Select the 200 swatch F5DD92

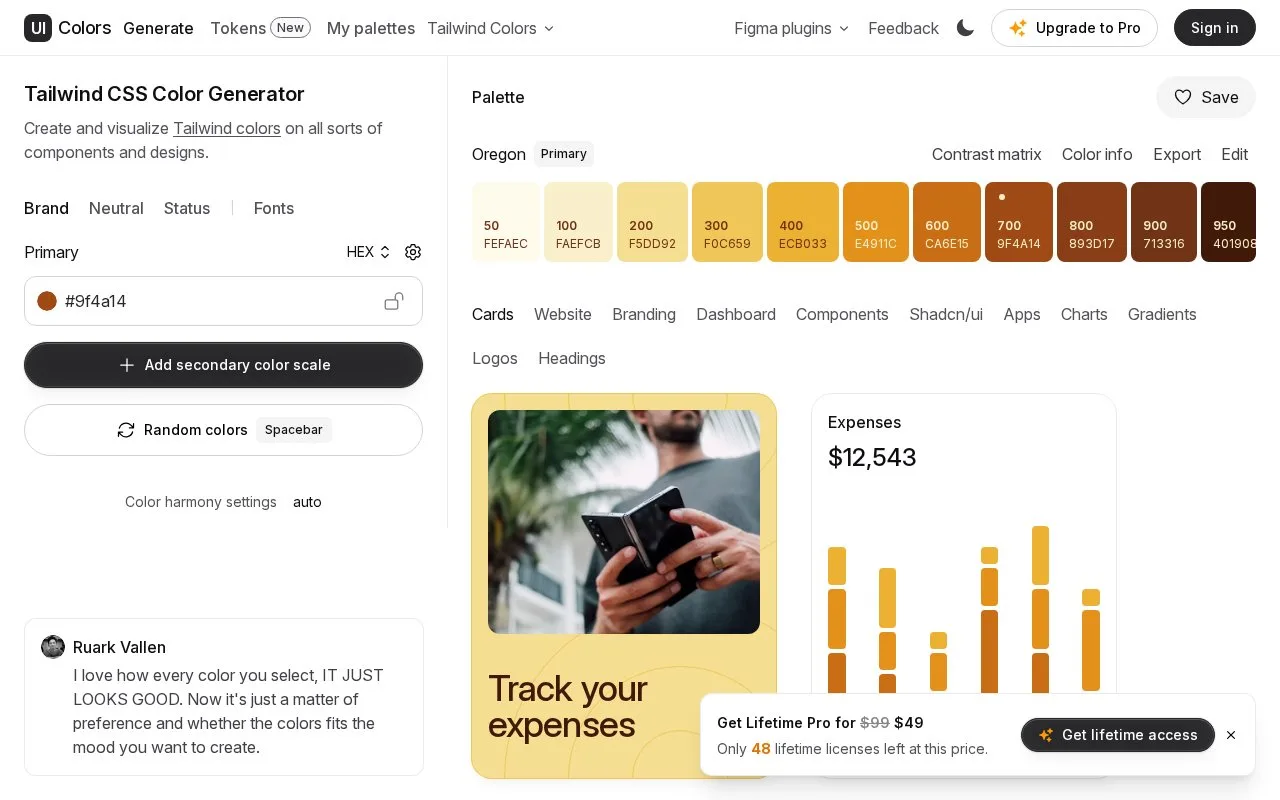pos(652,222)
